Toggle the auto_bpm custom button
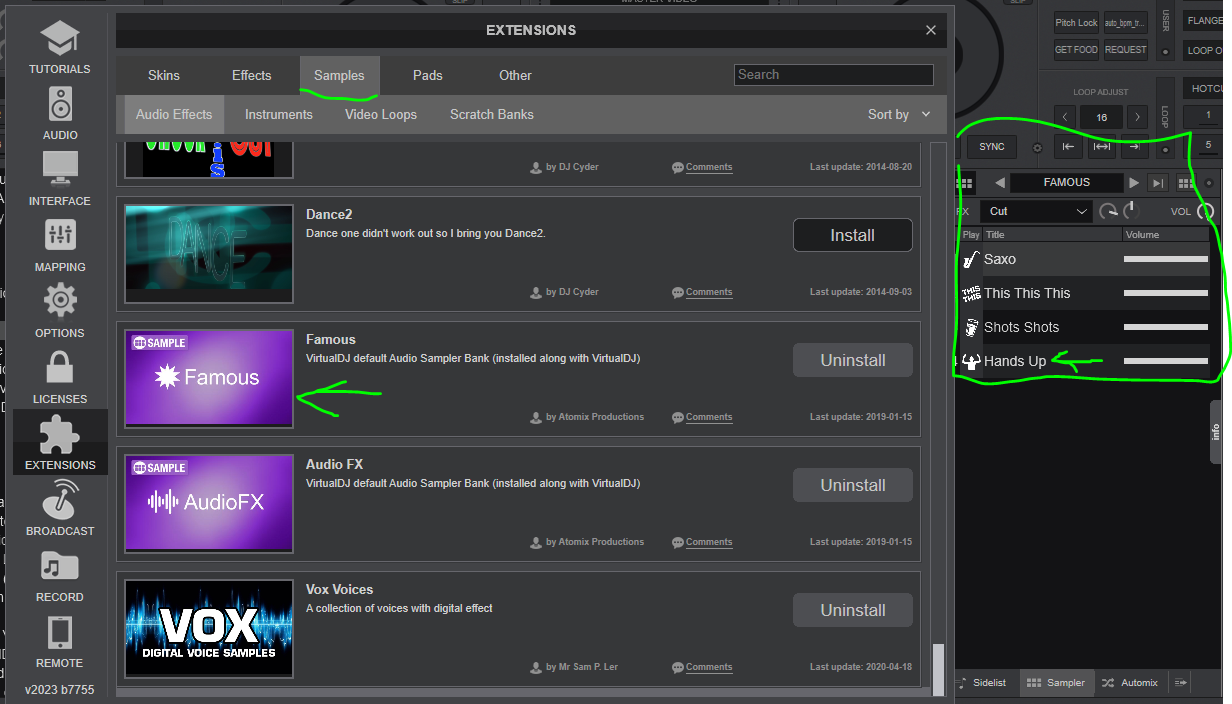 pyautogui.click(x=1125, y=22)
